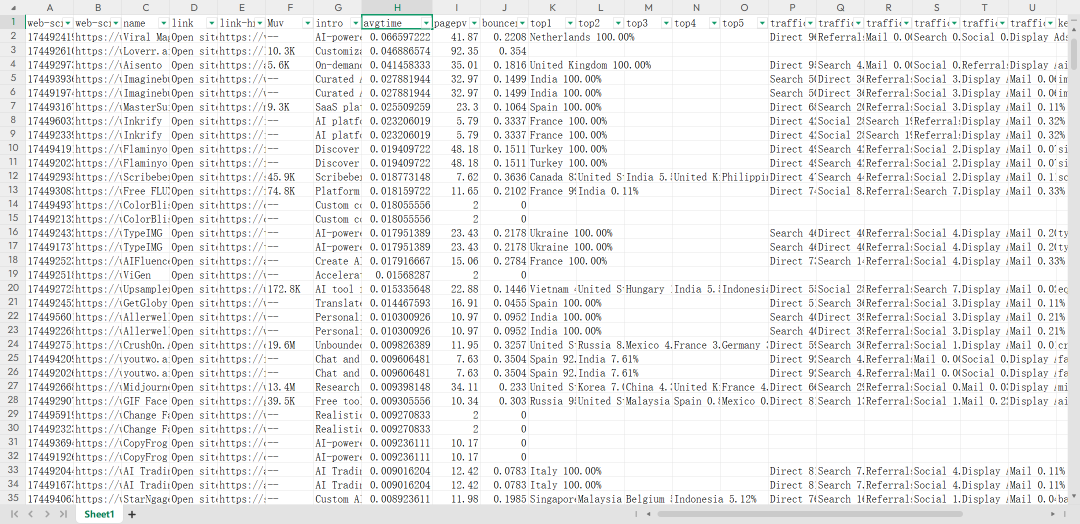Jump to the first sheet with navigation arrow
The image size is (1080, 524).
pos(15,514)
